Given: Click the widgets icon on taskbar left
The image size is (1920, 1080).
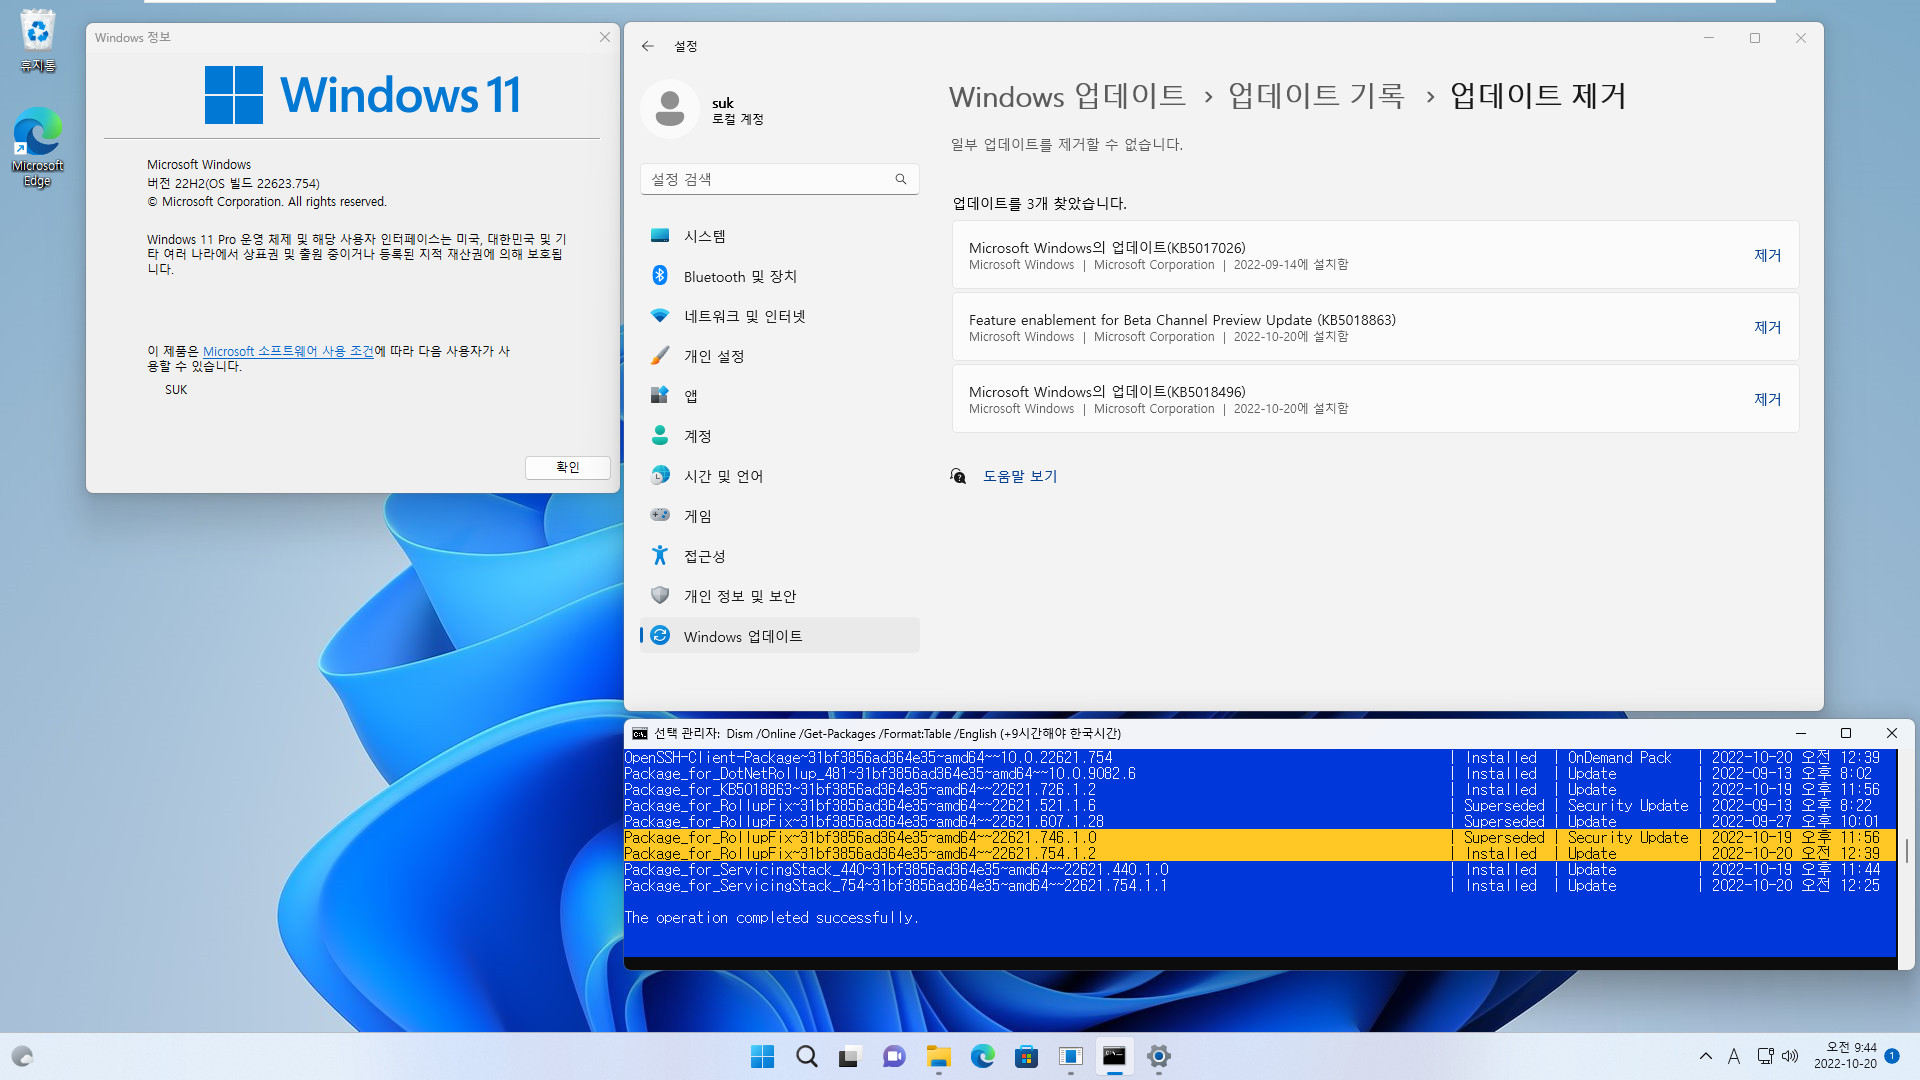Looking at the screenshot, I should tap(22, 1056).
